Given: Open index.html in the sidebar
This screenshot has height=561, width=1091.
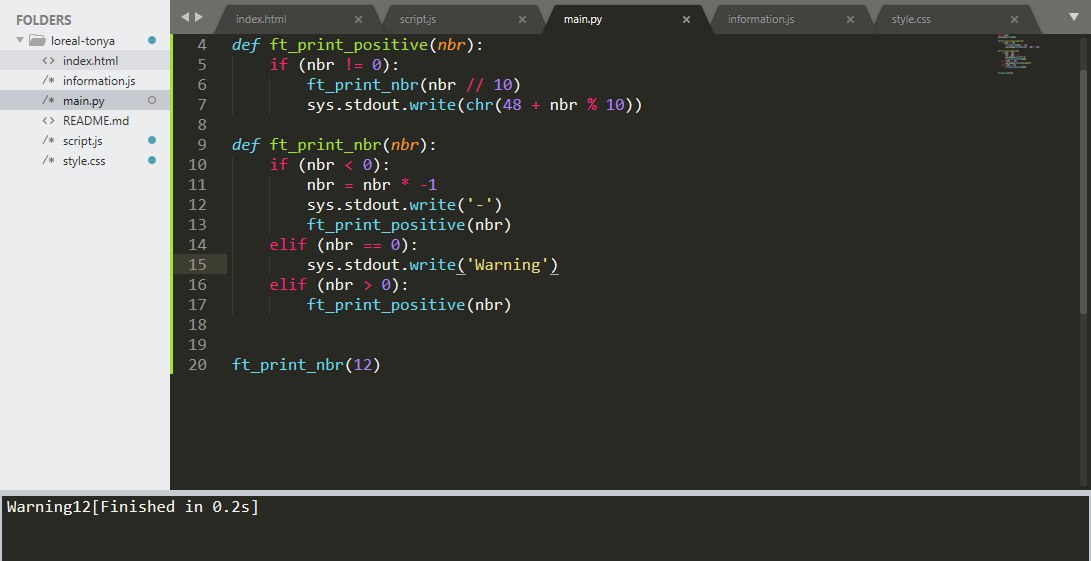Looking at the screenshot, I should click(90, 61).
